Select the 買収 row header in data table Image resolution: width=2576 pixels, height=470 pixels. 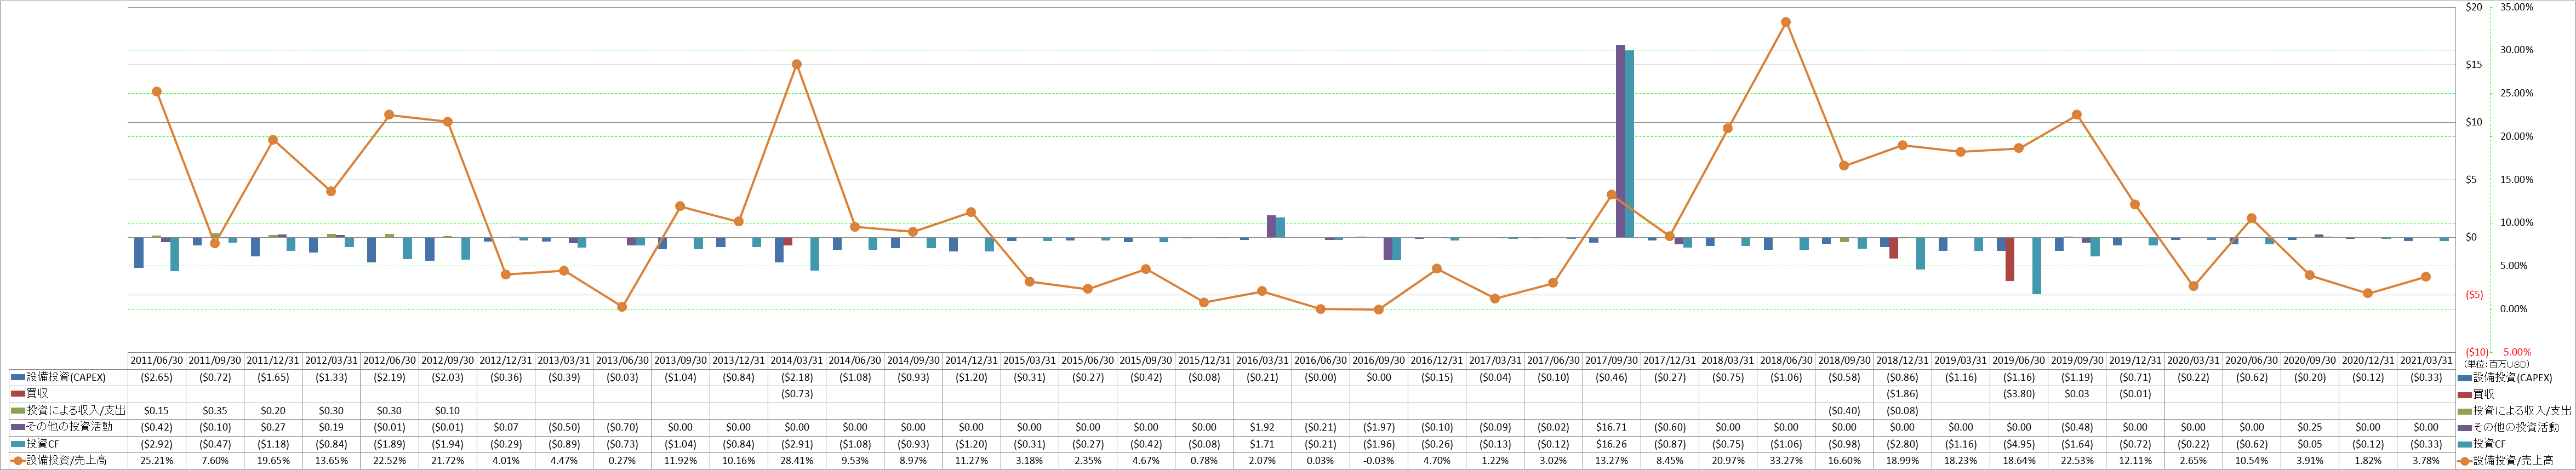(x=67, y=394)
